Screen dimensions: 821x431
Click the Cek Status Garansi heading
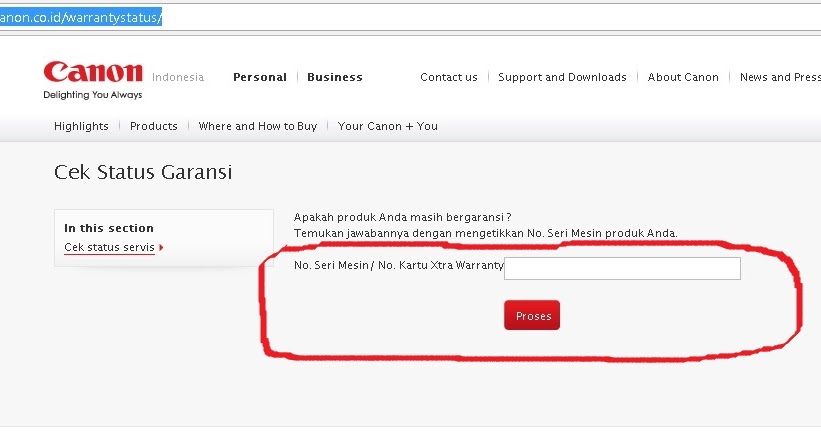[143, 172]
